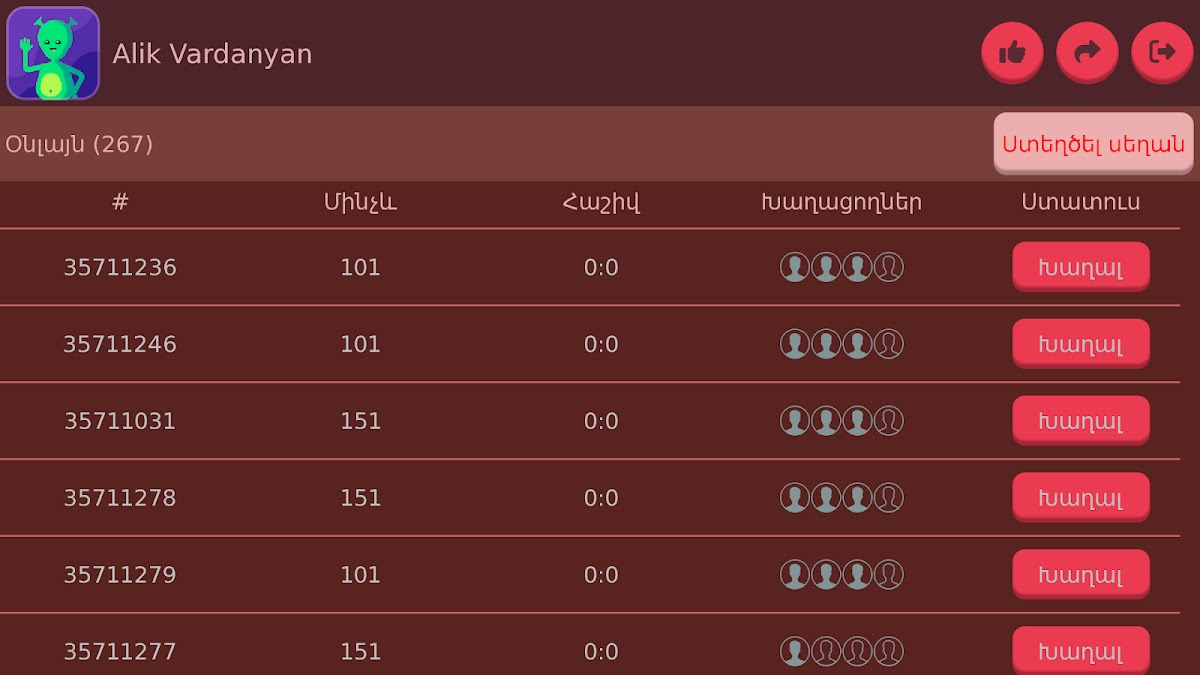Click Խաղալ for table 35711246

point(1080,344)
